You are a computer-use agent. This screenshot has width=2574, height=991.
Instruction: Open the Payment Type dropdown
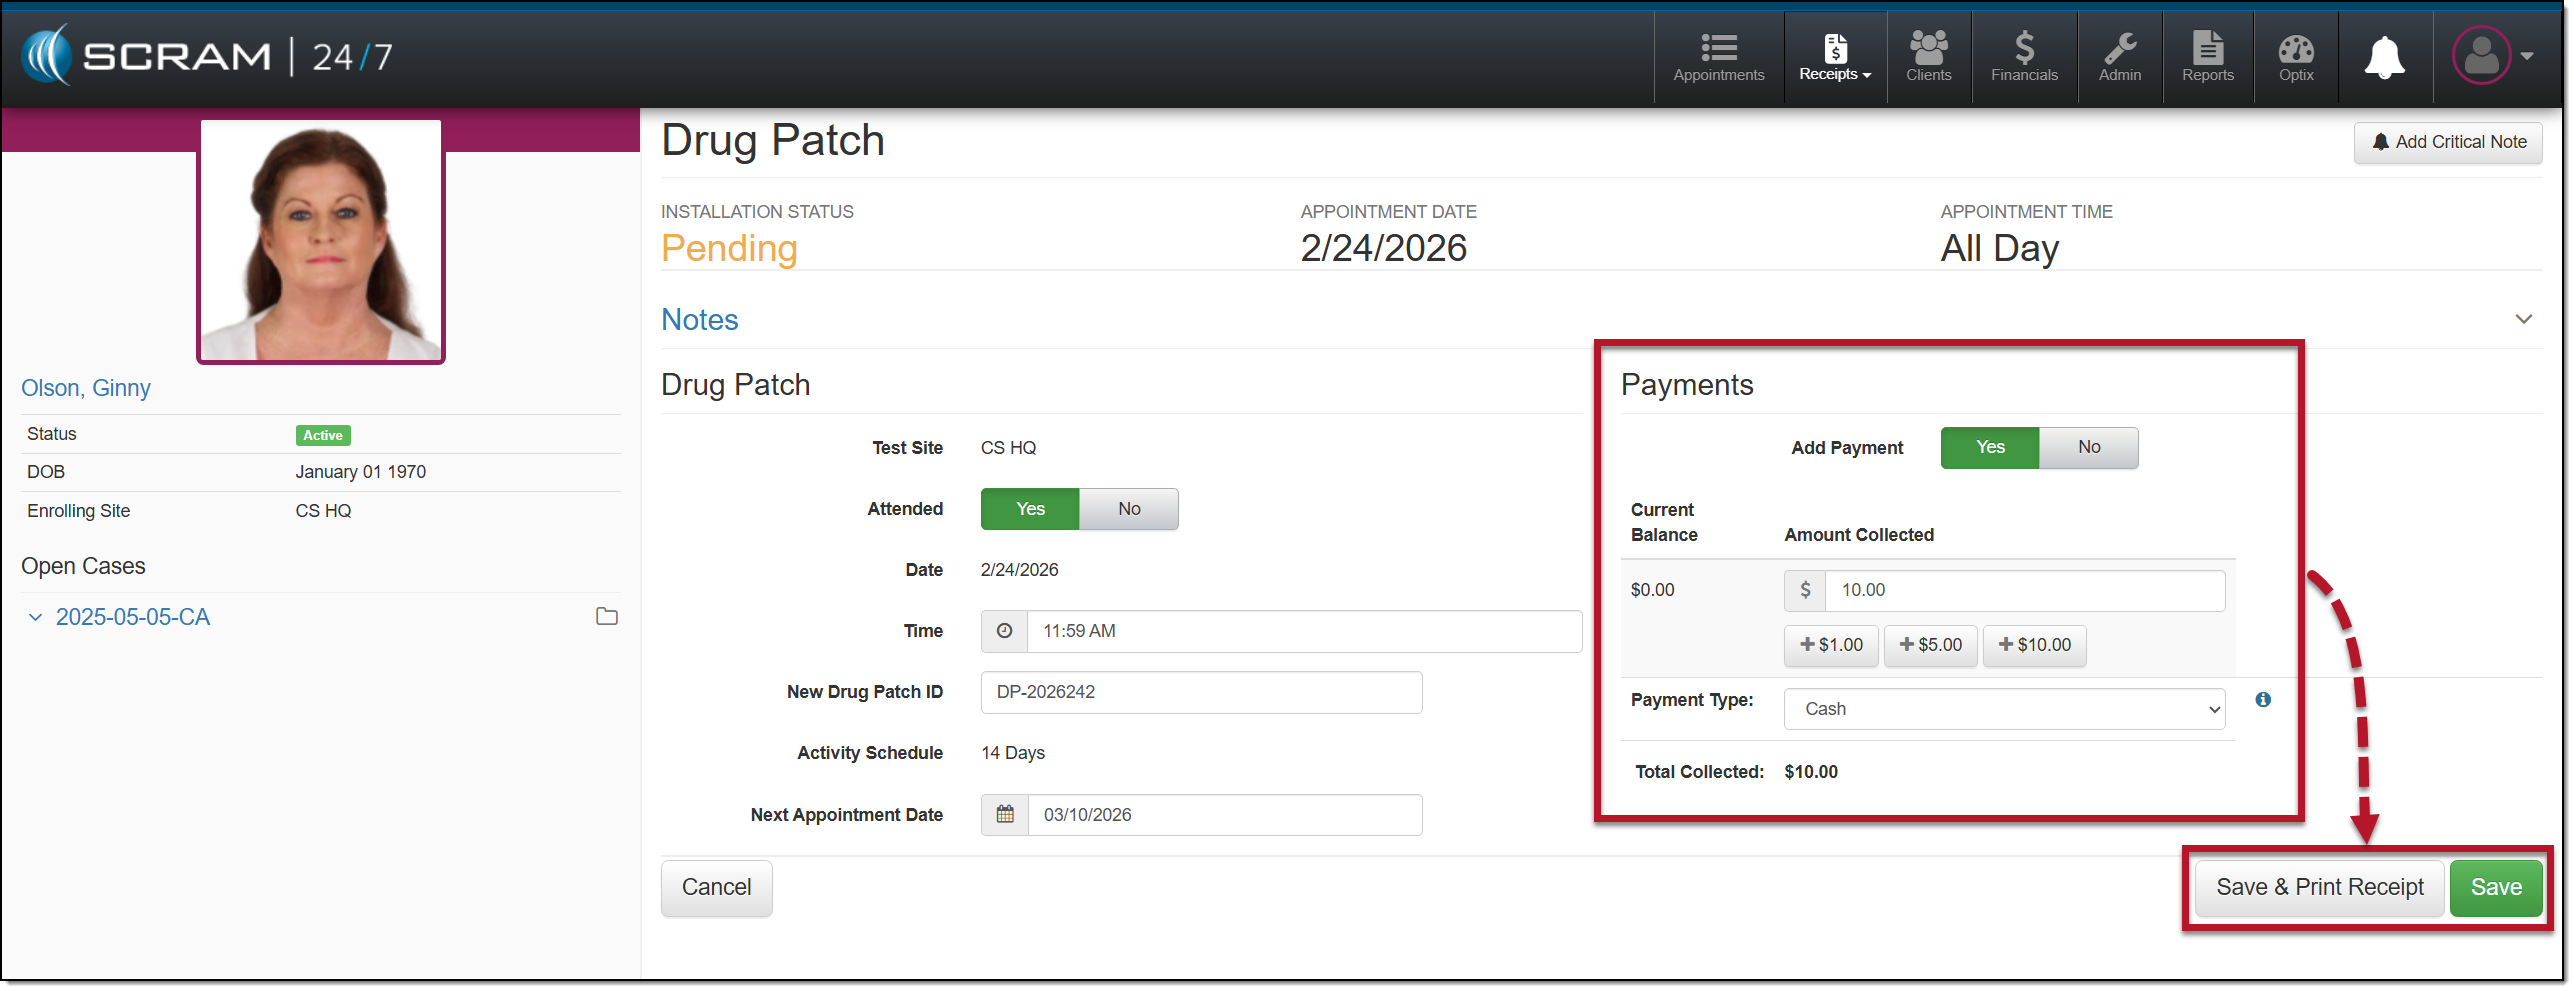pos(2004,709)
